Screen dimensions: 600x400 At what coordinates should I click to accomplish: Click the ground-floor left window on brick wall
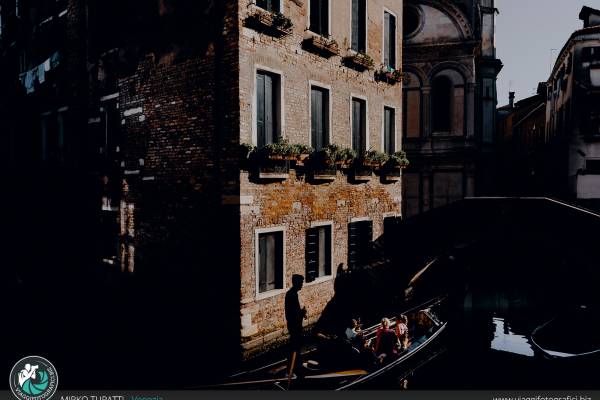[269, 261]
